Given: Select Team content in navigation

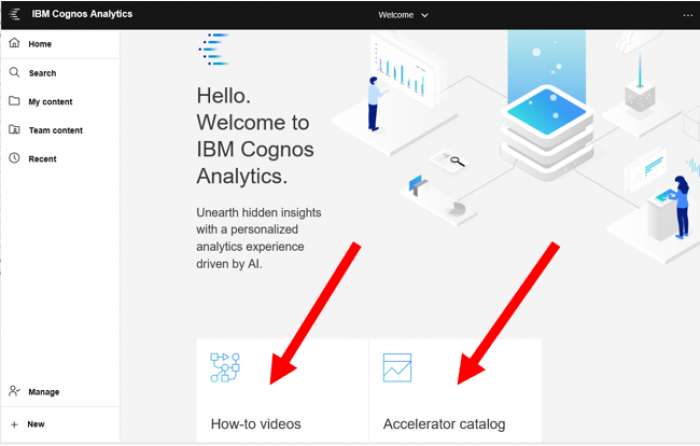Looking at the screenshot, I should [x=56, y=130].
